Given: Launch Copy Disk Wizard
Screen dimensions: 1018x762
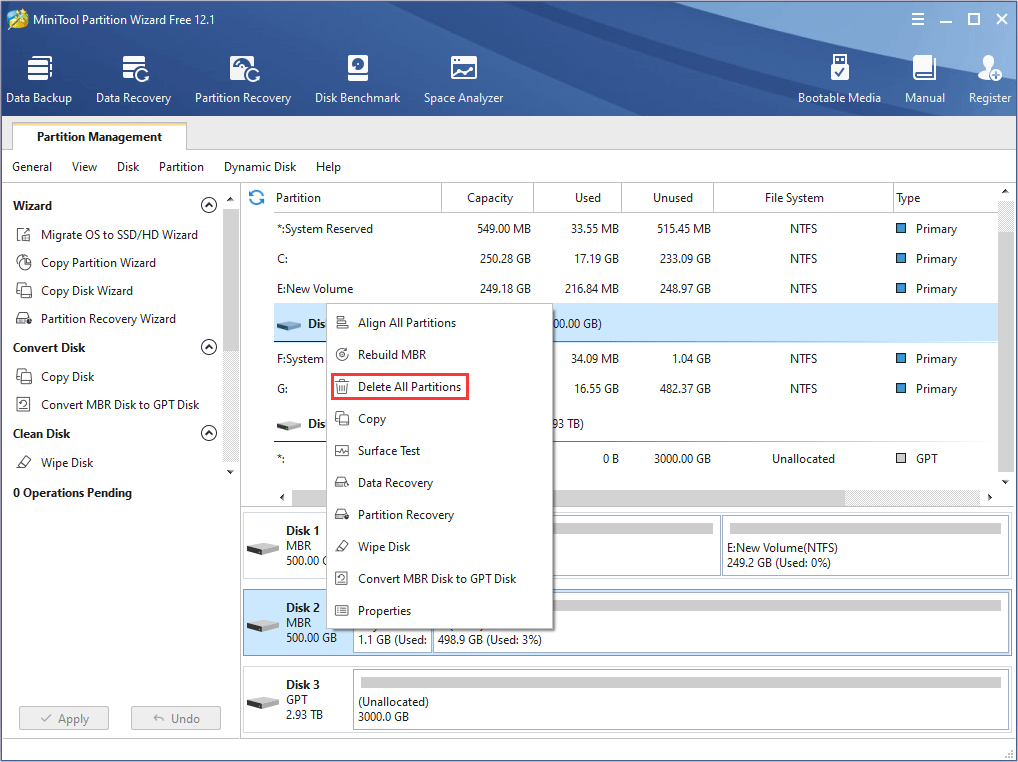Looking at the screenshot, I should pos(74,290).
